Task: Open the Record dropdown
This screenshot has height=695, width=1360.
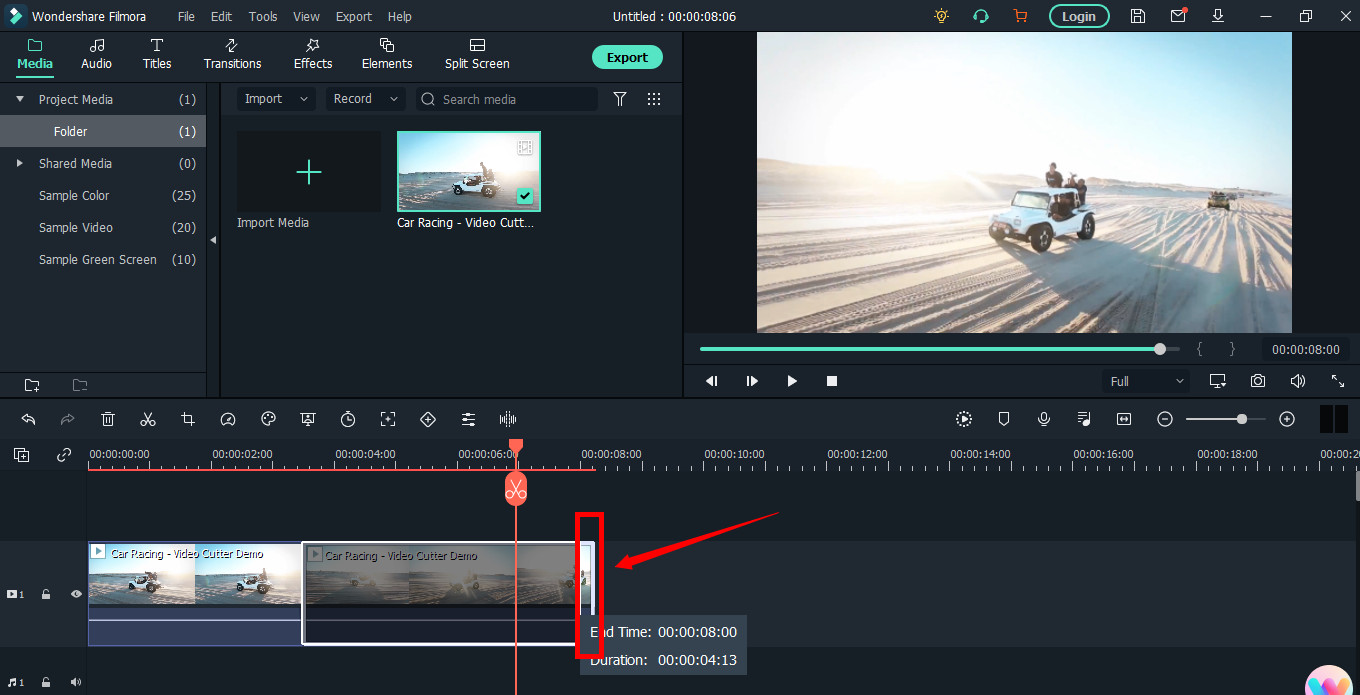Action: coord(366,99)
